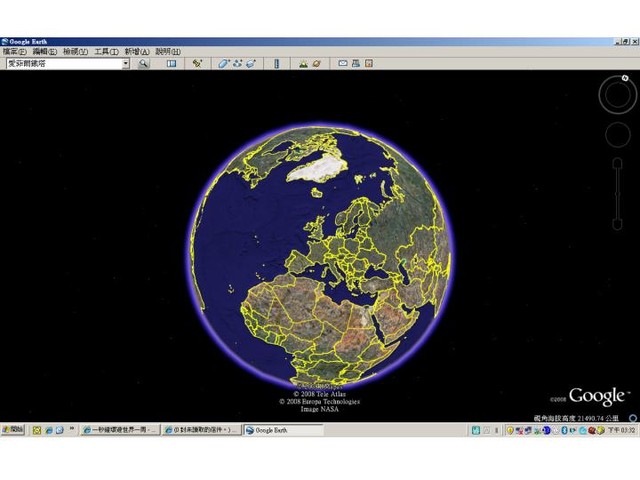
Task: Click the add placemark pin icon
Action: tap(198, 64)
